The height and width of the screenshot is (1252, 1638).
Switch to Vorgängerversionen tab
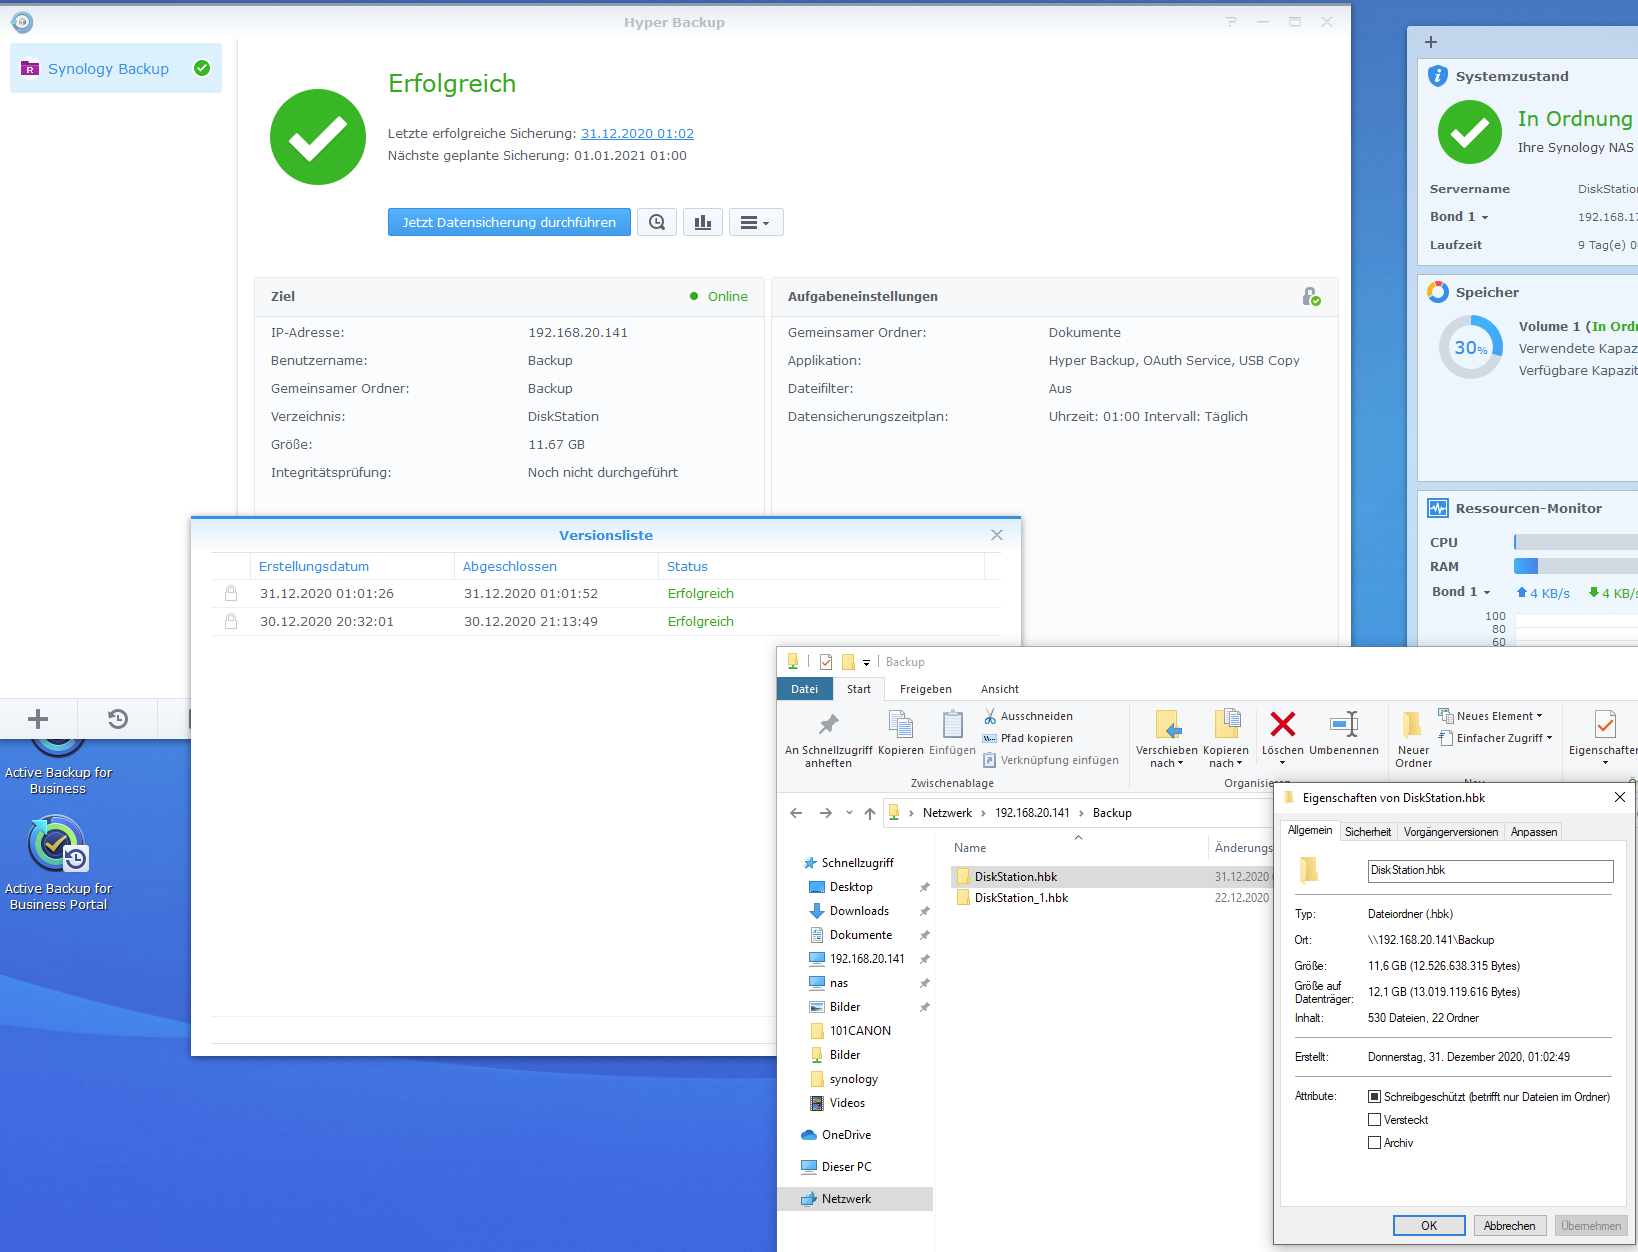point(1451,832)
